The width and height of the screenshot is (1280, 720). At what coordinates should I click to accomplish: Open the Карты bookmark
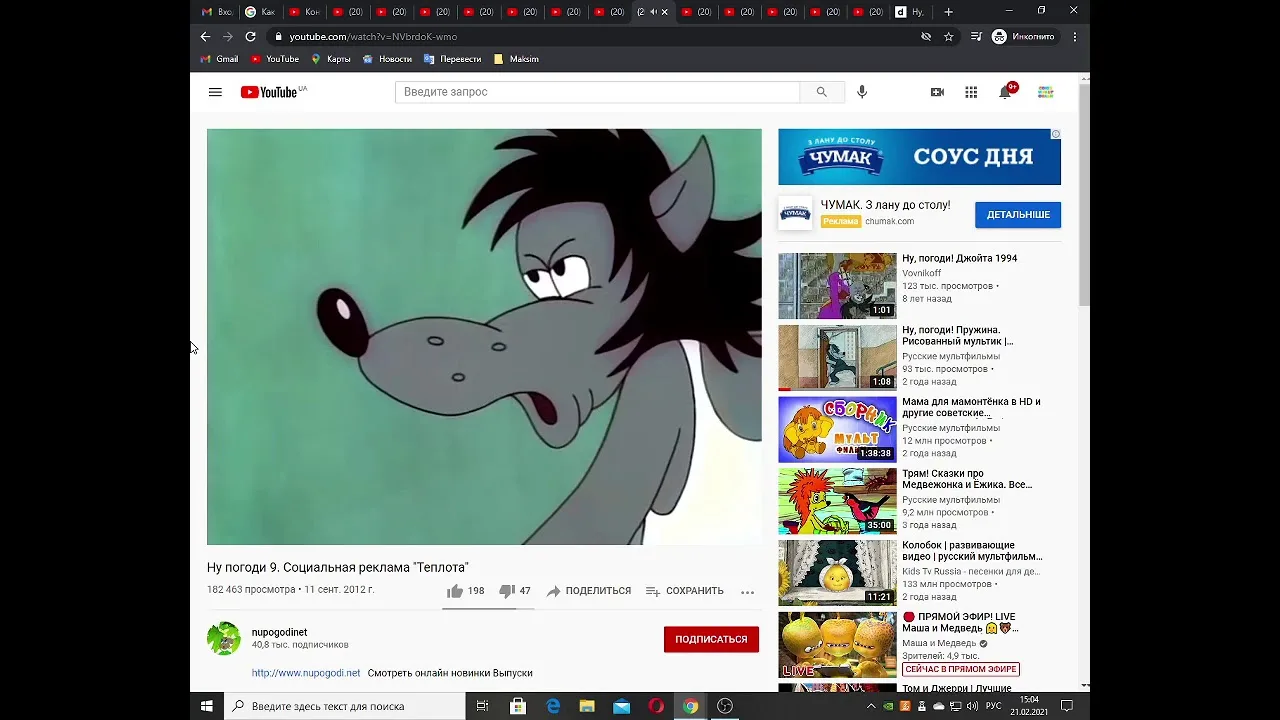click(x=331, y=59)
